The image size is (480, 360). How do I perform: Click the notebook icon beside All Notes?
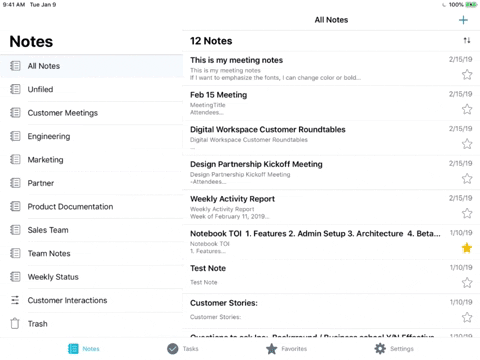coord(15,66)
